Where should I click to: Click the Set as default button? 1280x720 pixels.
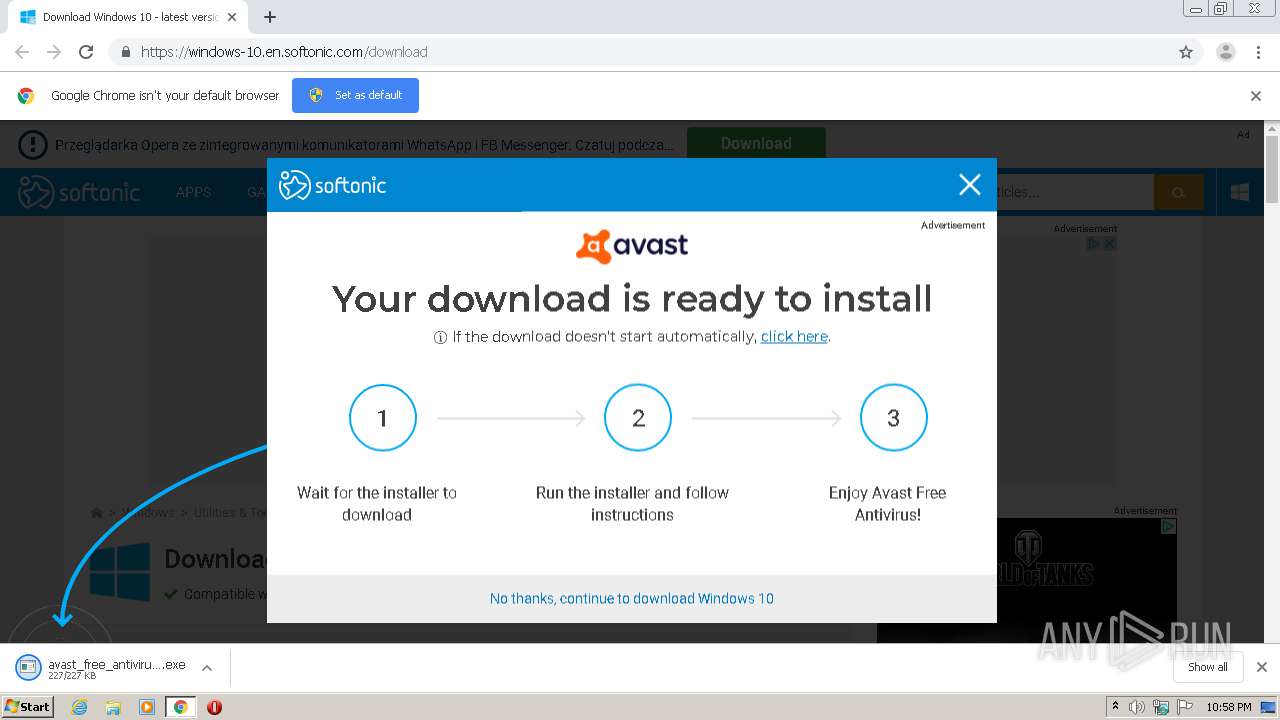pos(355,95)
